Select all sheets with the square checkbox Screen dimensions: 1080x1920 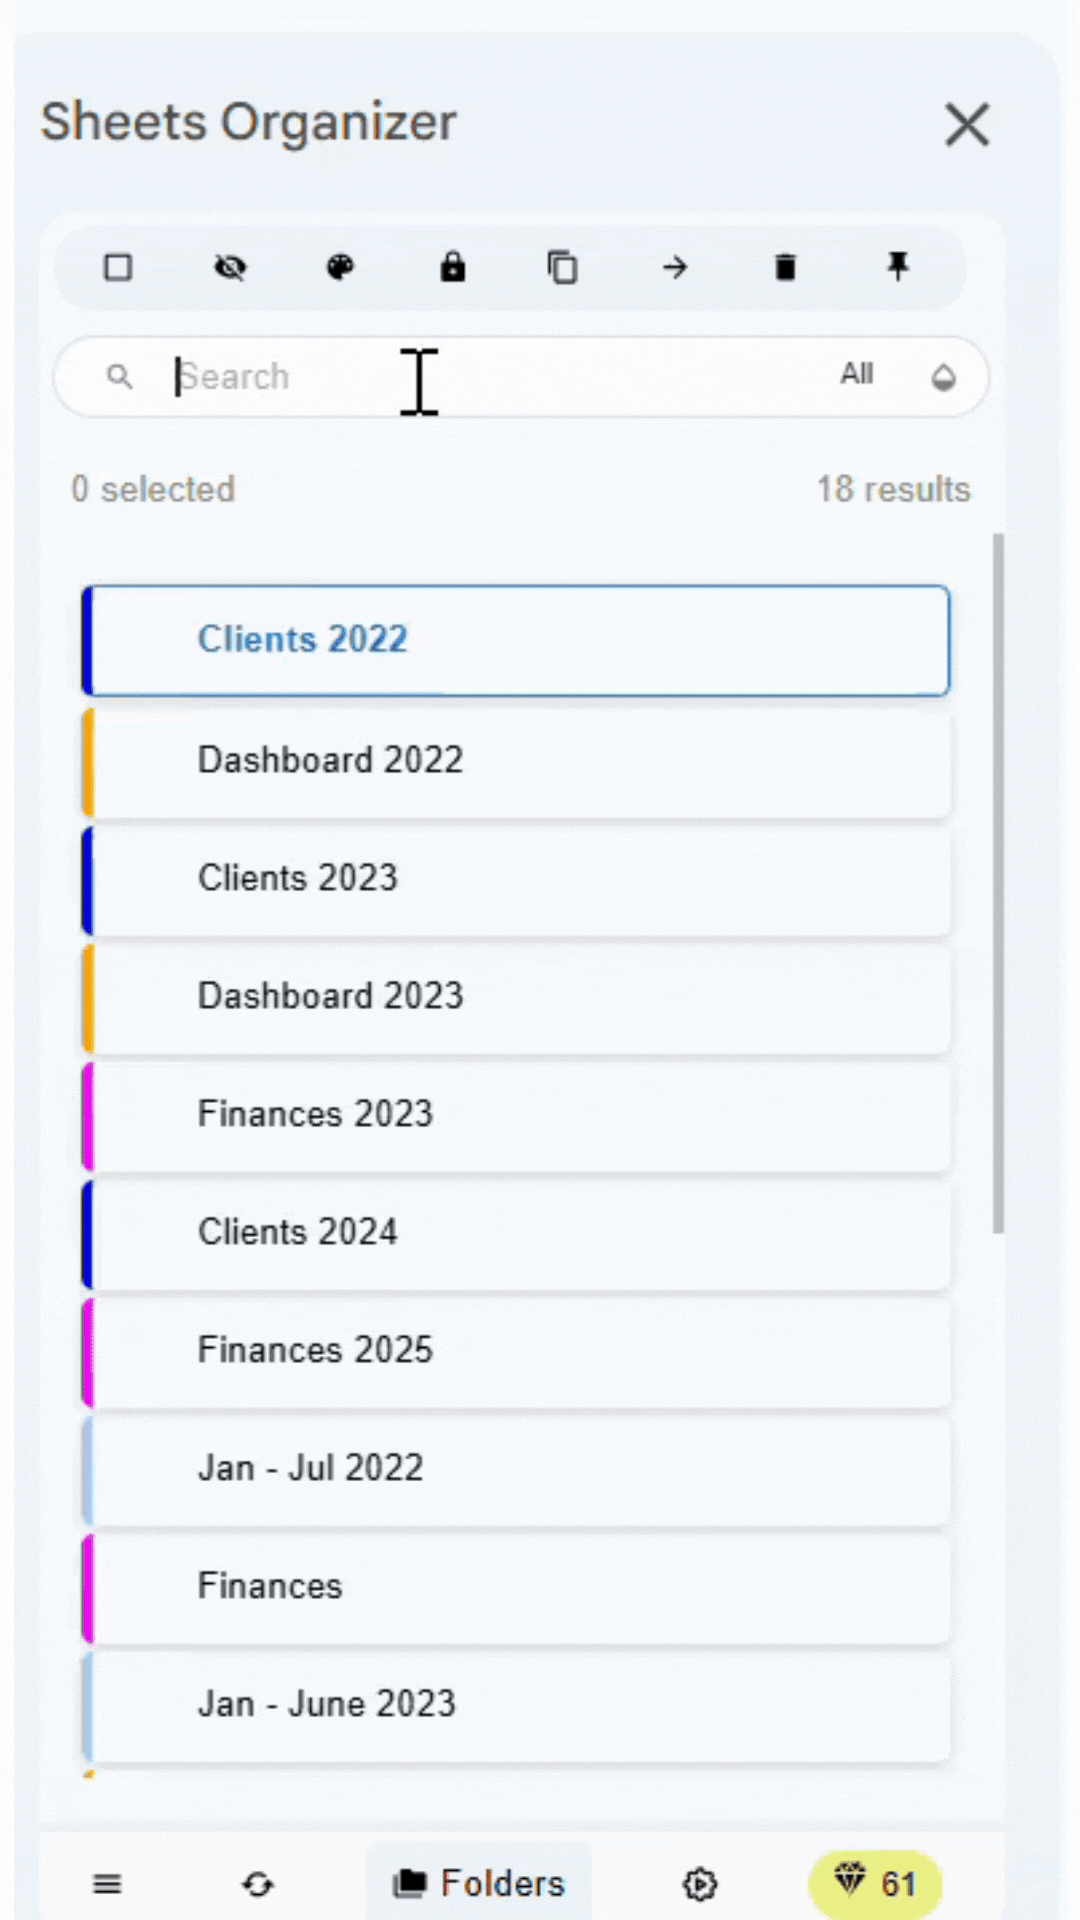pyautogui.click(x=117, y=267)
